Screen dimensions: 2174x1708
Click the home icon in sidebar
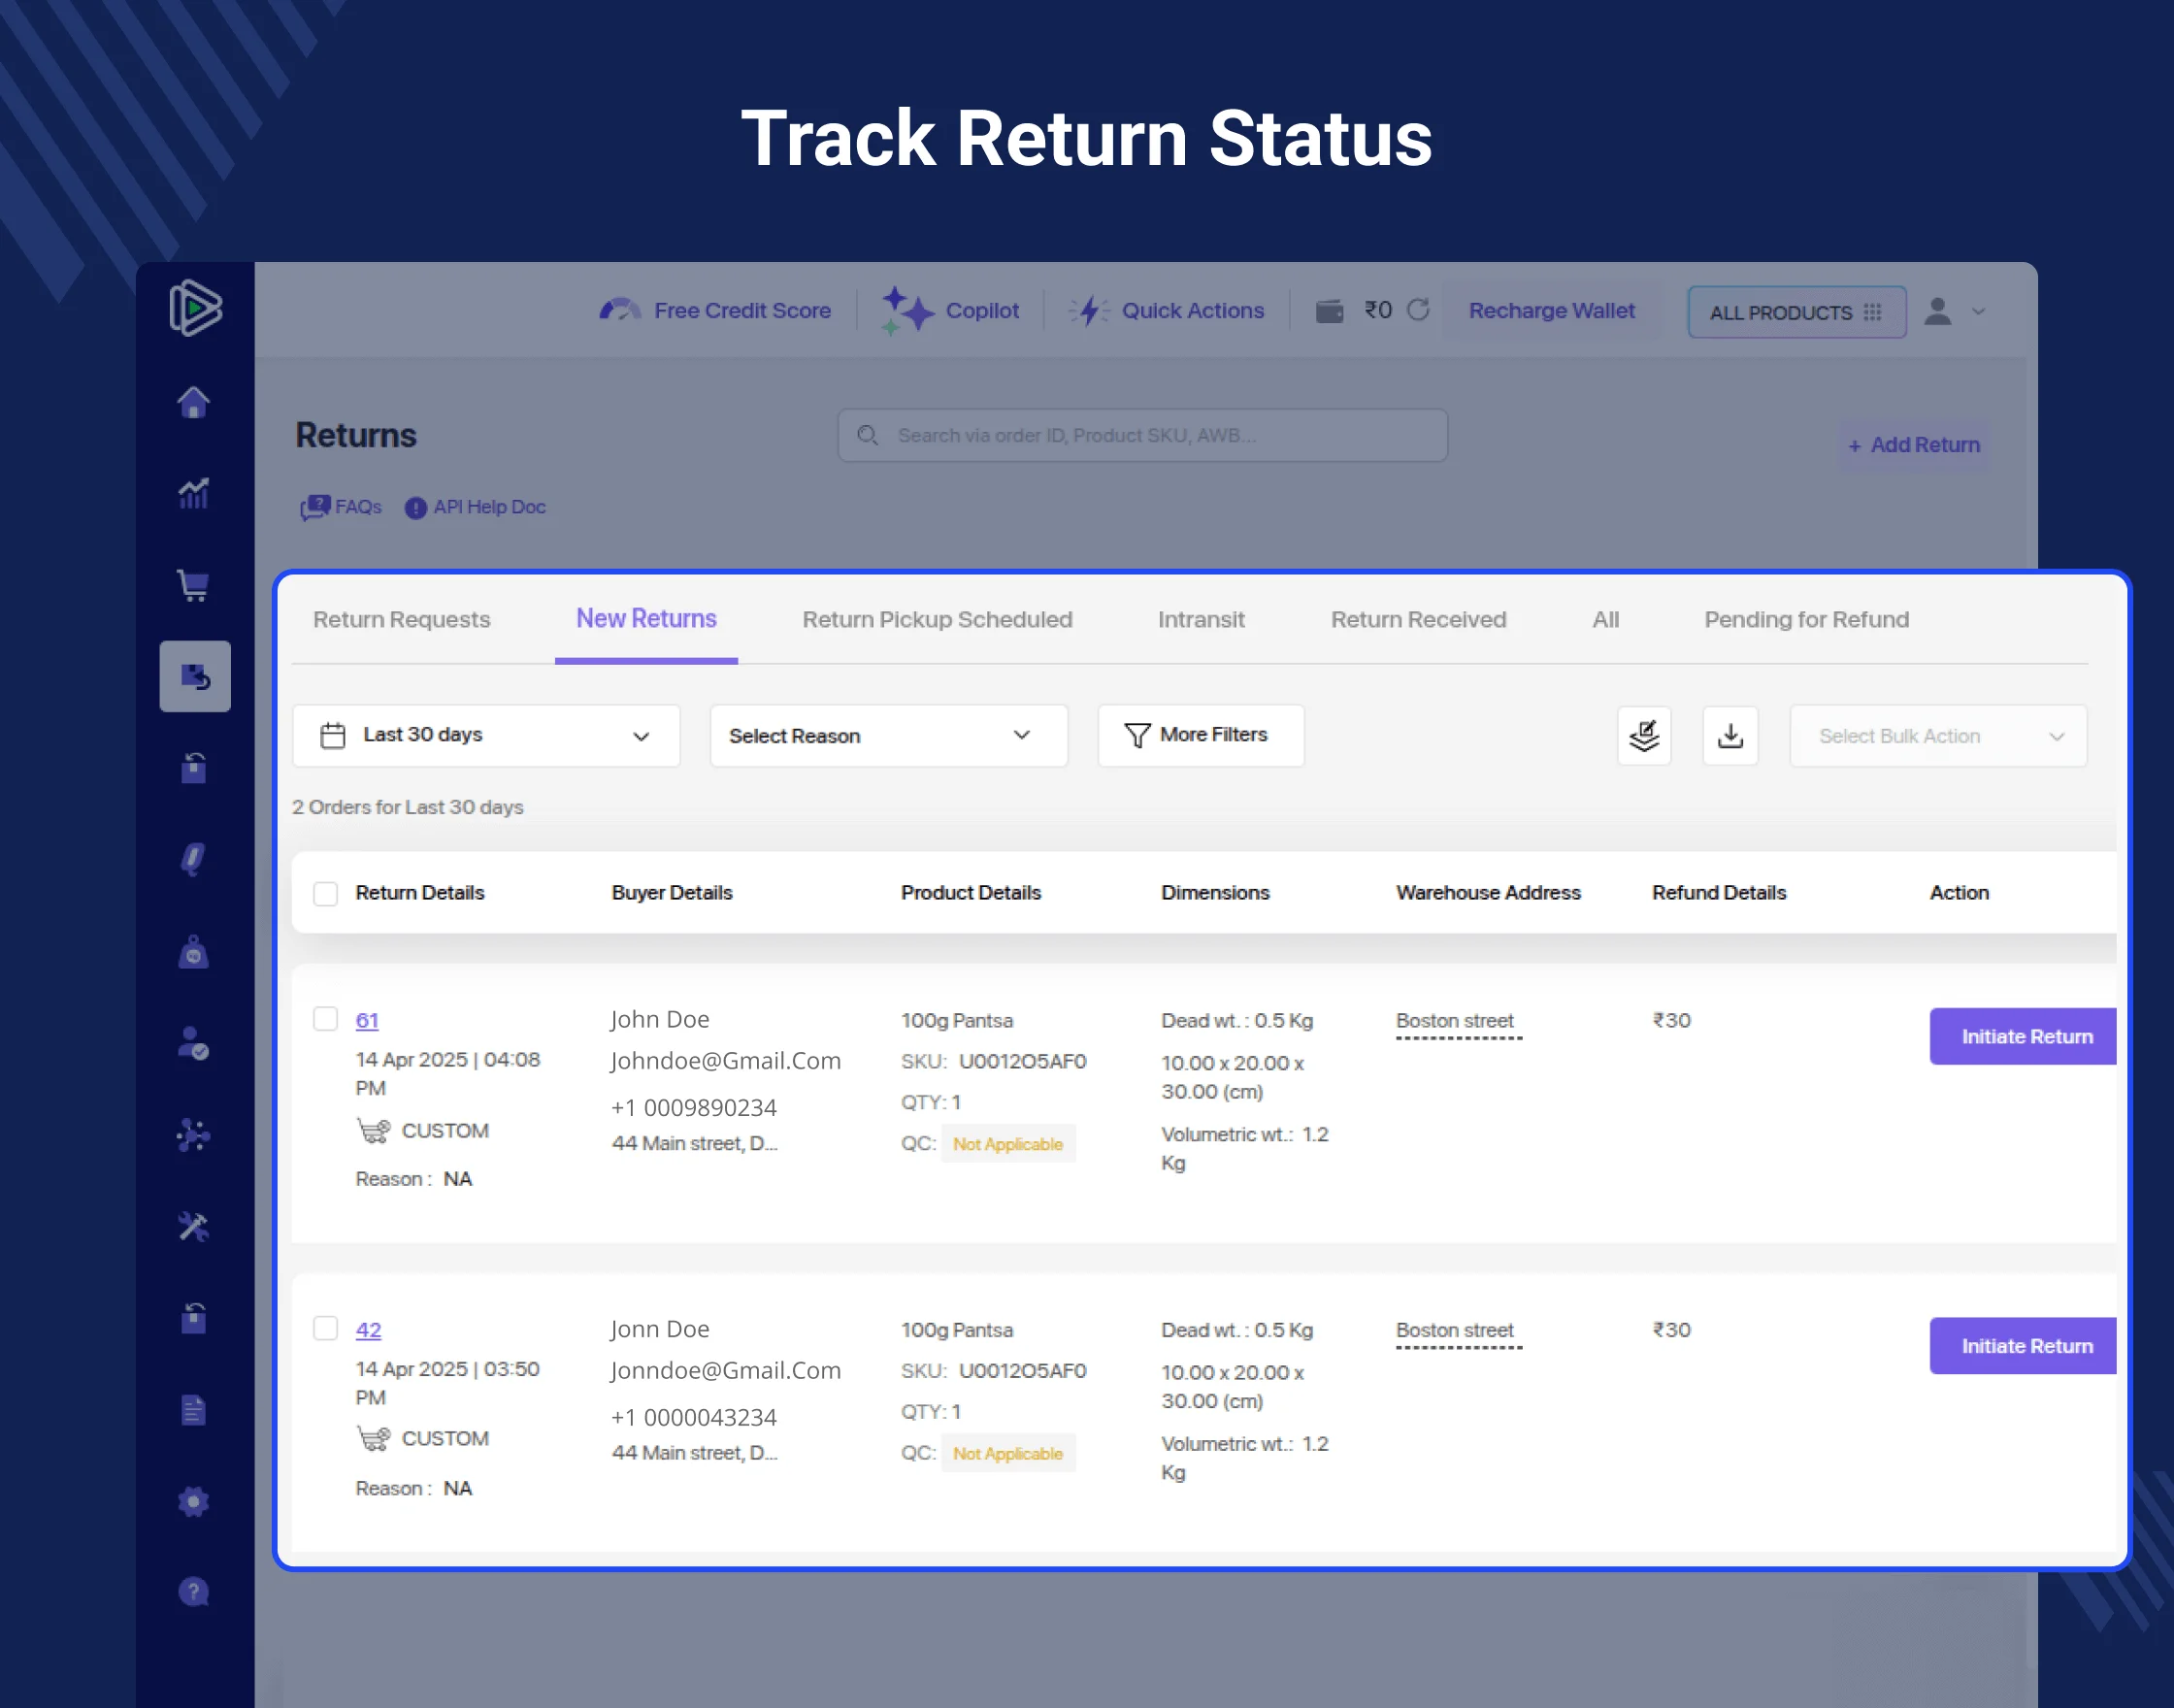click(194, 402)
